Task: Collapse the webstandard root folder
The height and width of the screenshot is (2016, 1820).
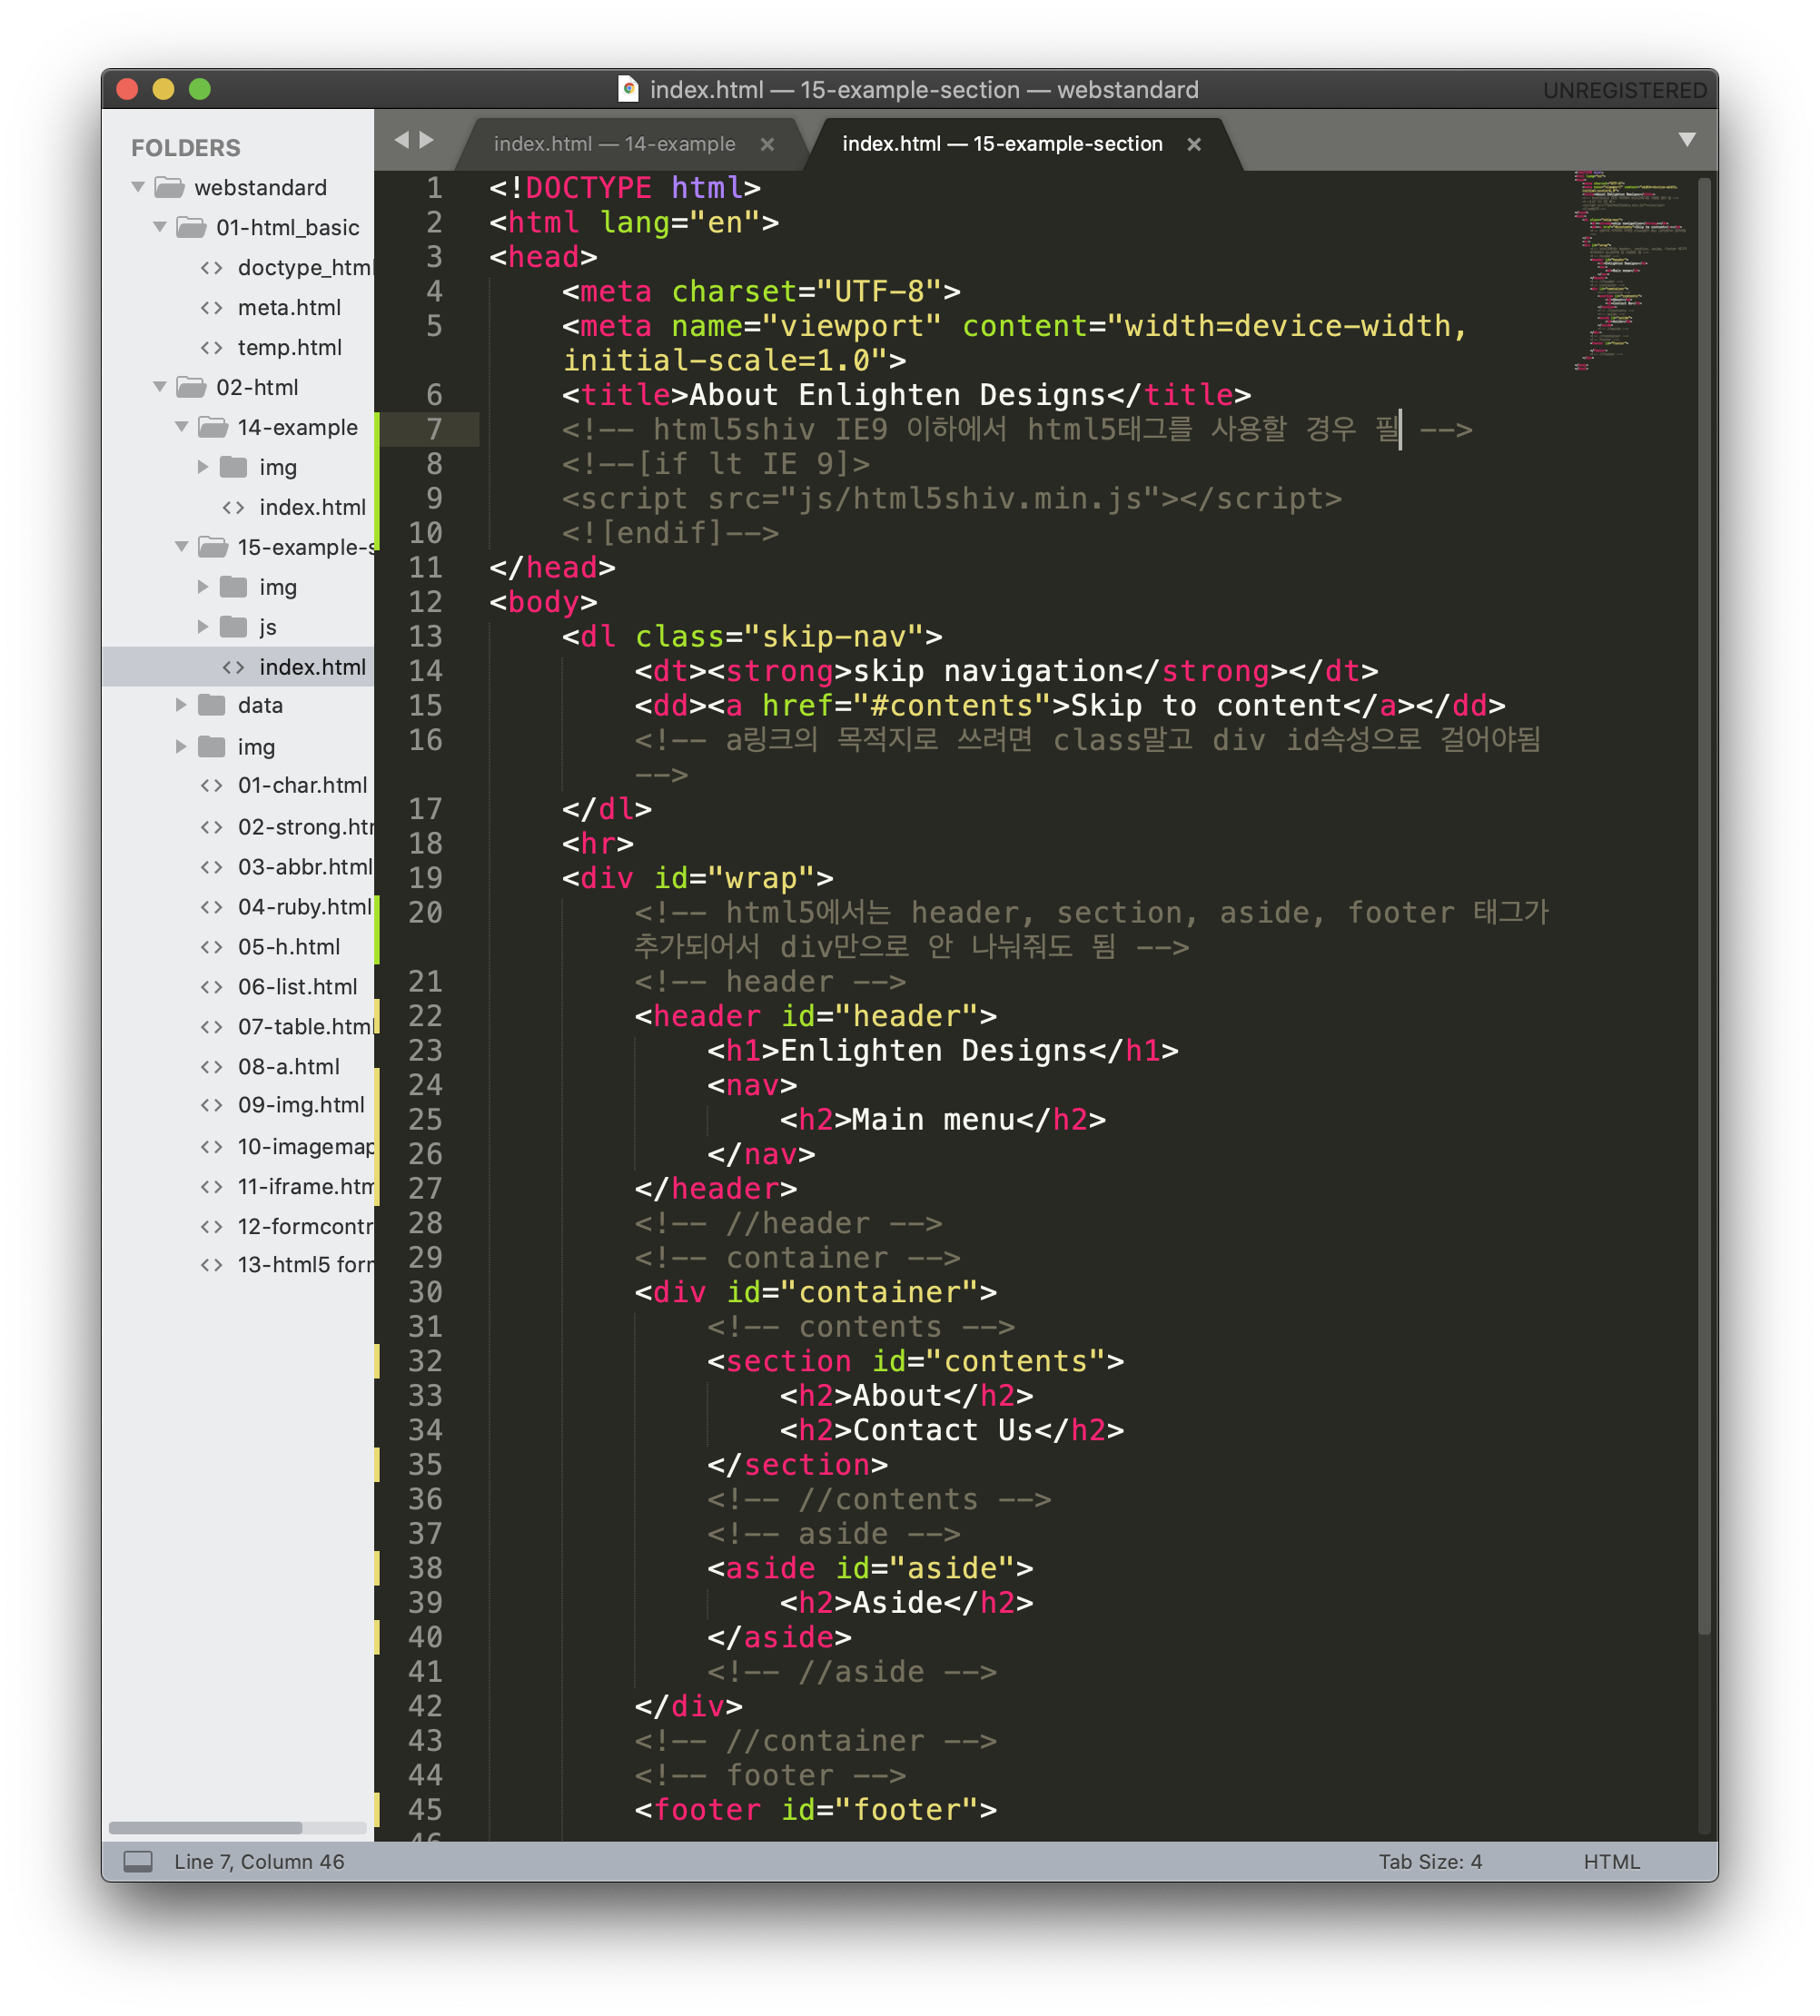Action: 138,187
